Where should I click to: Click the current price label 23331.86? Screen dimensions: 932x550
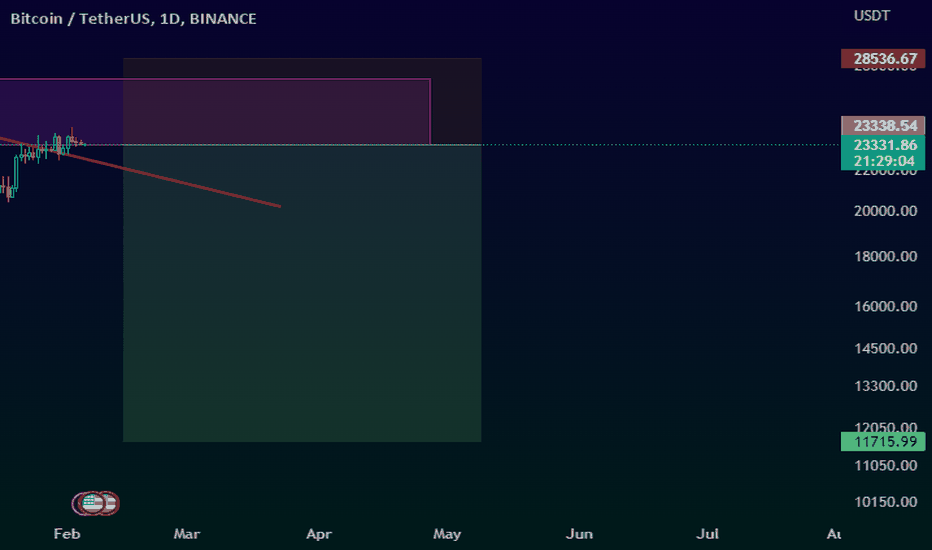(x=885, y=145)
